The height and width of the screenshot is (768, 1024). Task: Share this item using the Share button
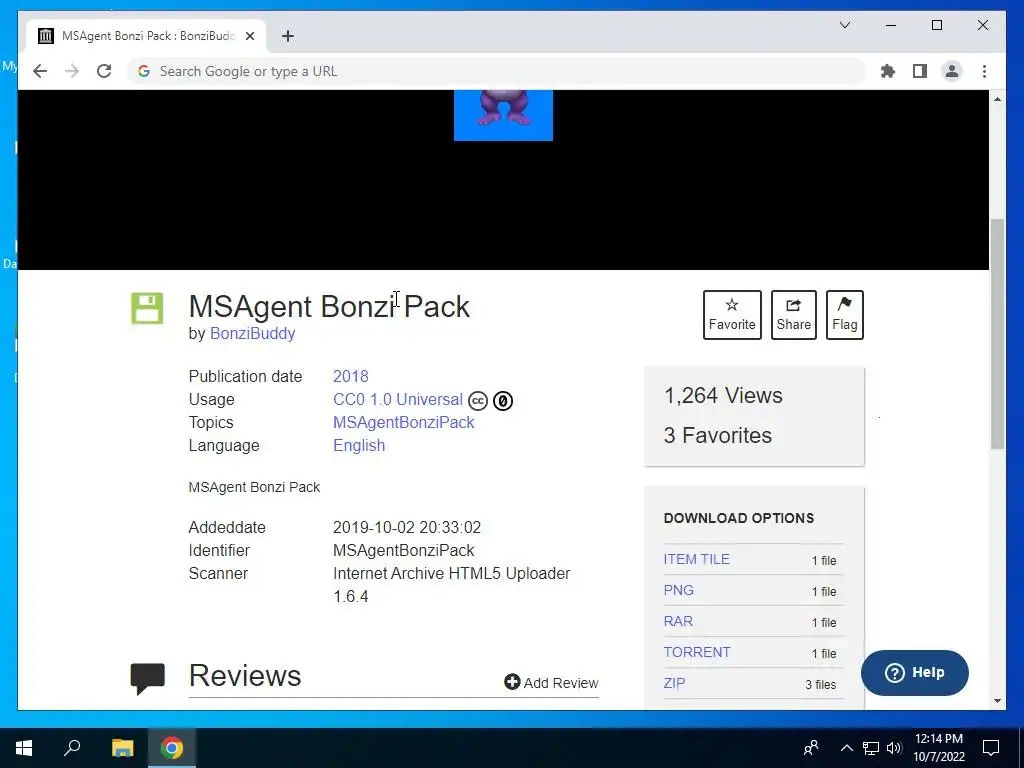pos(793,315)
